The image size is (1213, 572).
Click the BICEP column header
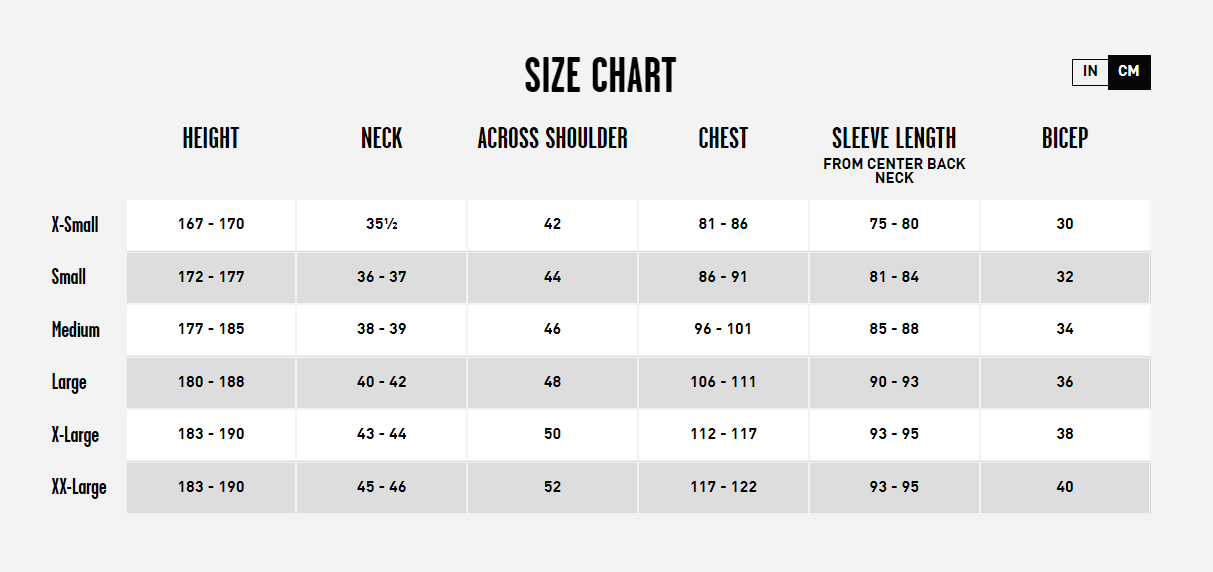tap(1065, 138)
